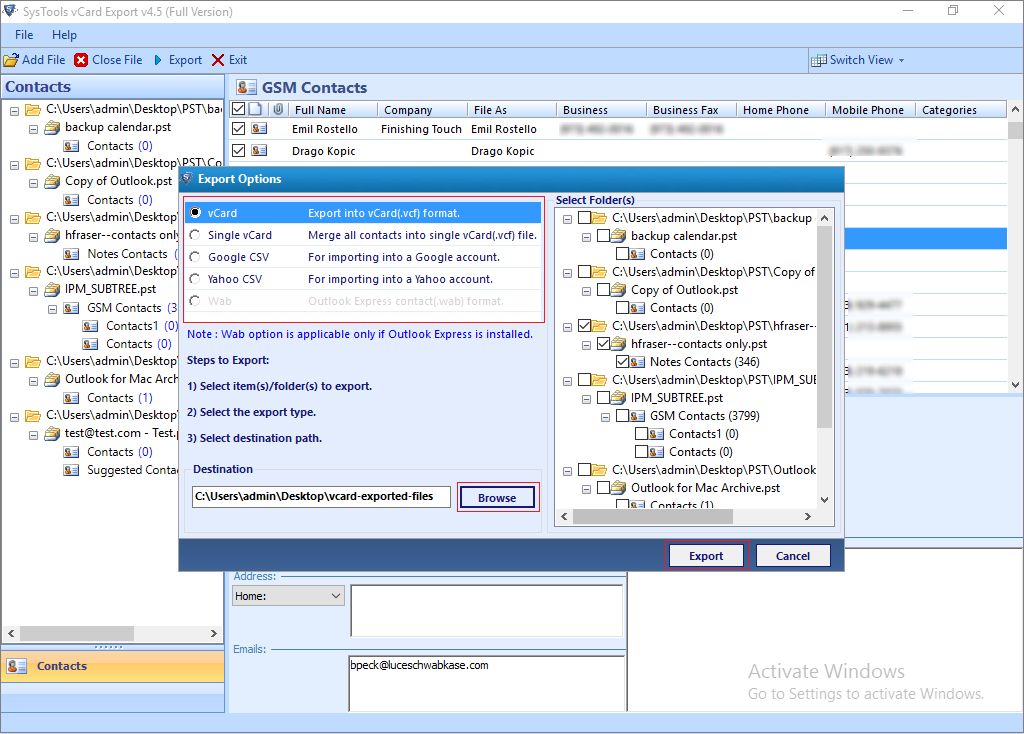Collapse backup calendar.pst node in left tree
1024x734 pixels.
33,129
